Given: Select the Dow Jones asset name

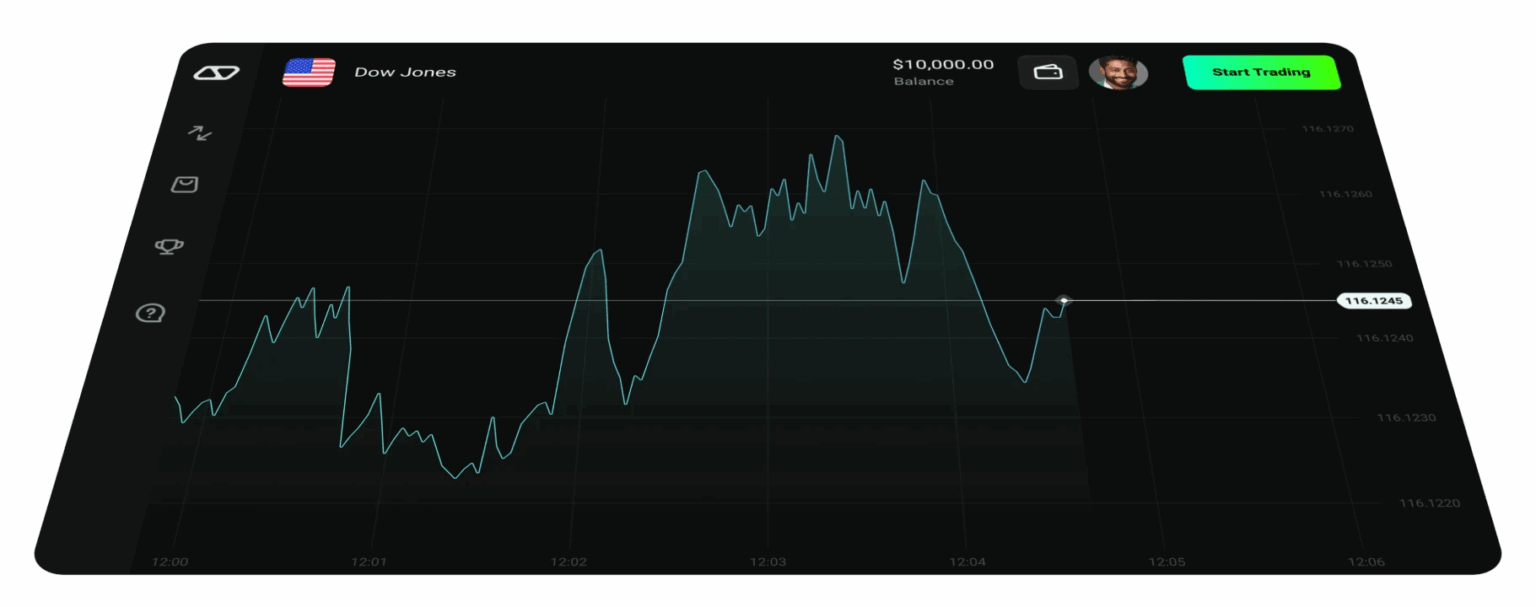Looking at the screenshot, I should pos(405,72).
